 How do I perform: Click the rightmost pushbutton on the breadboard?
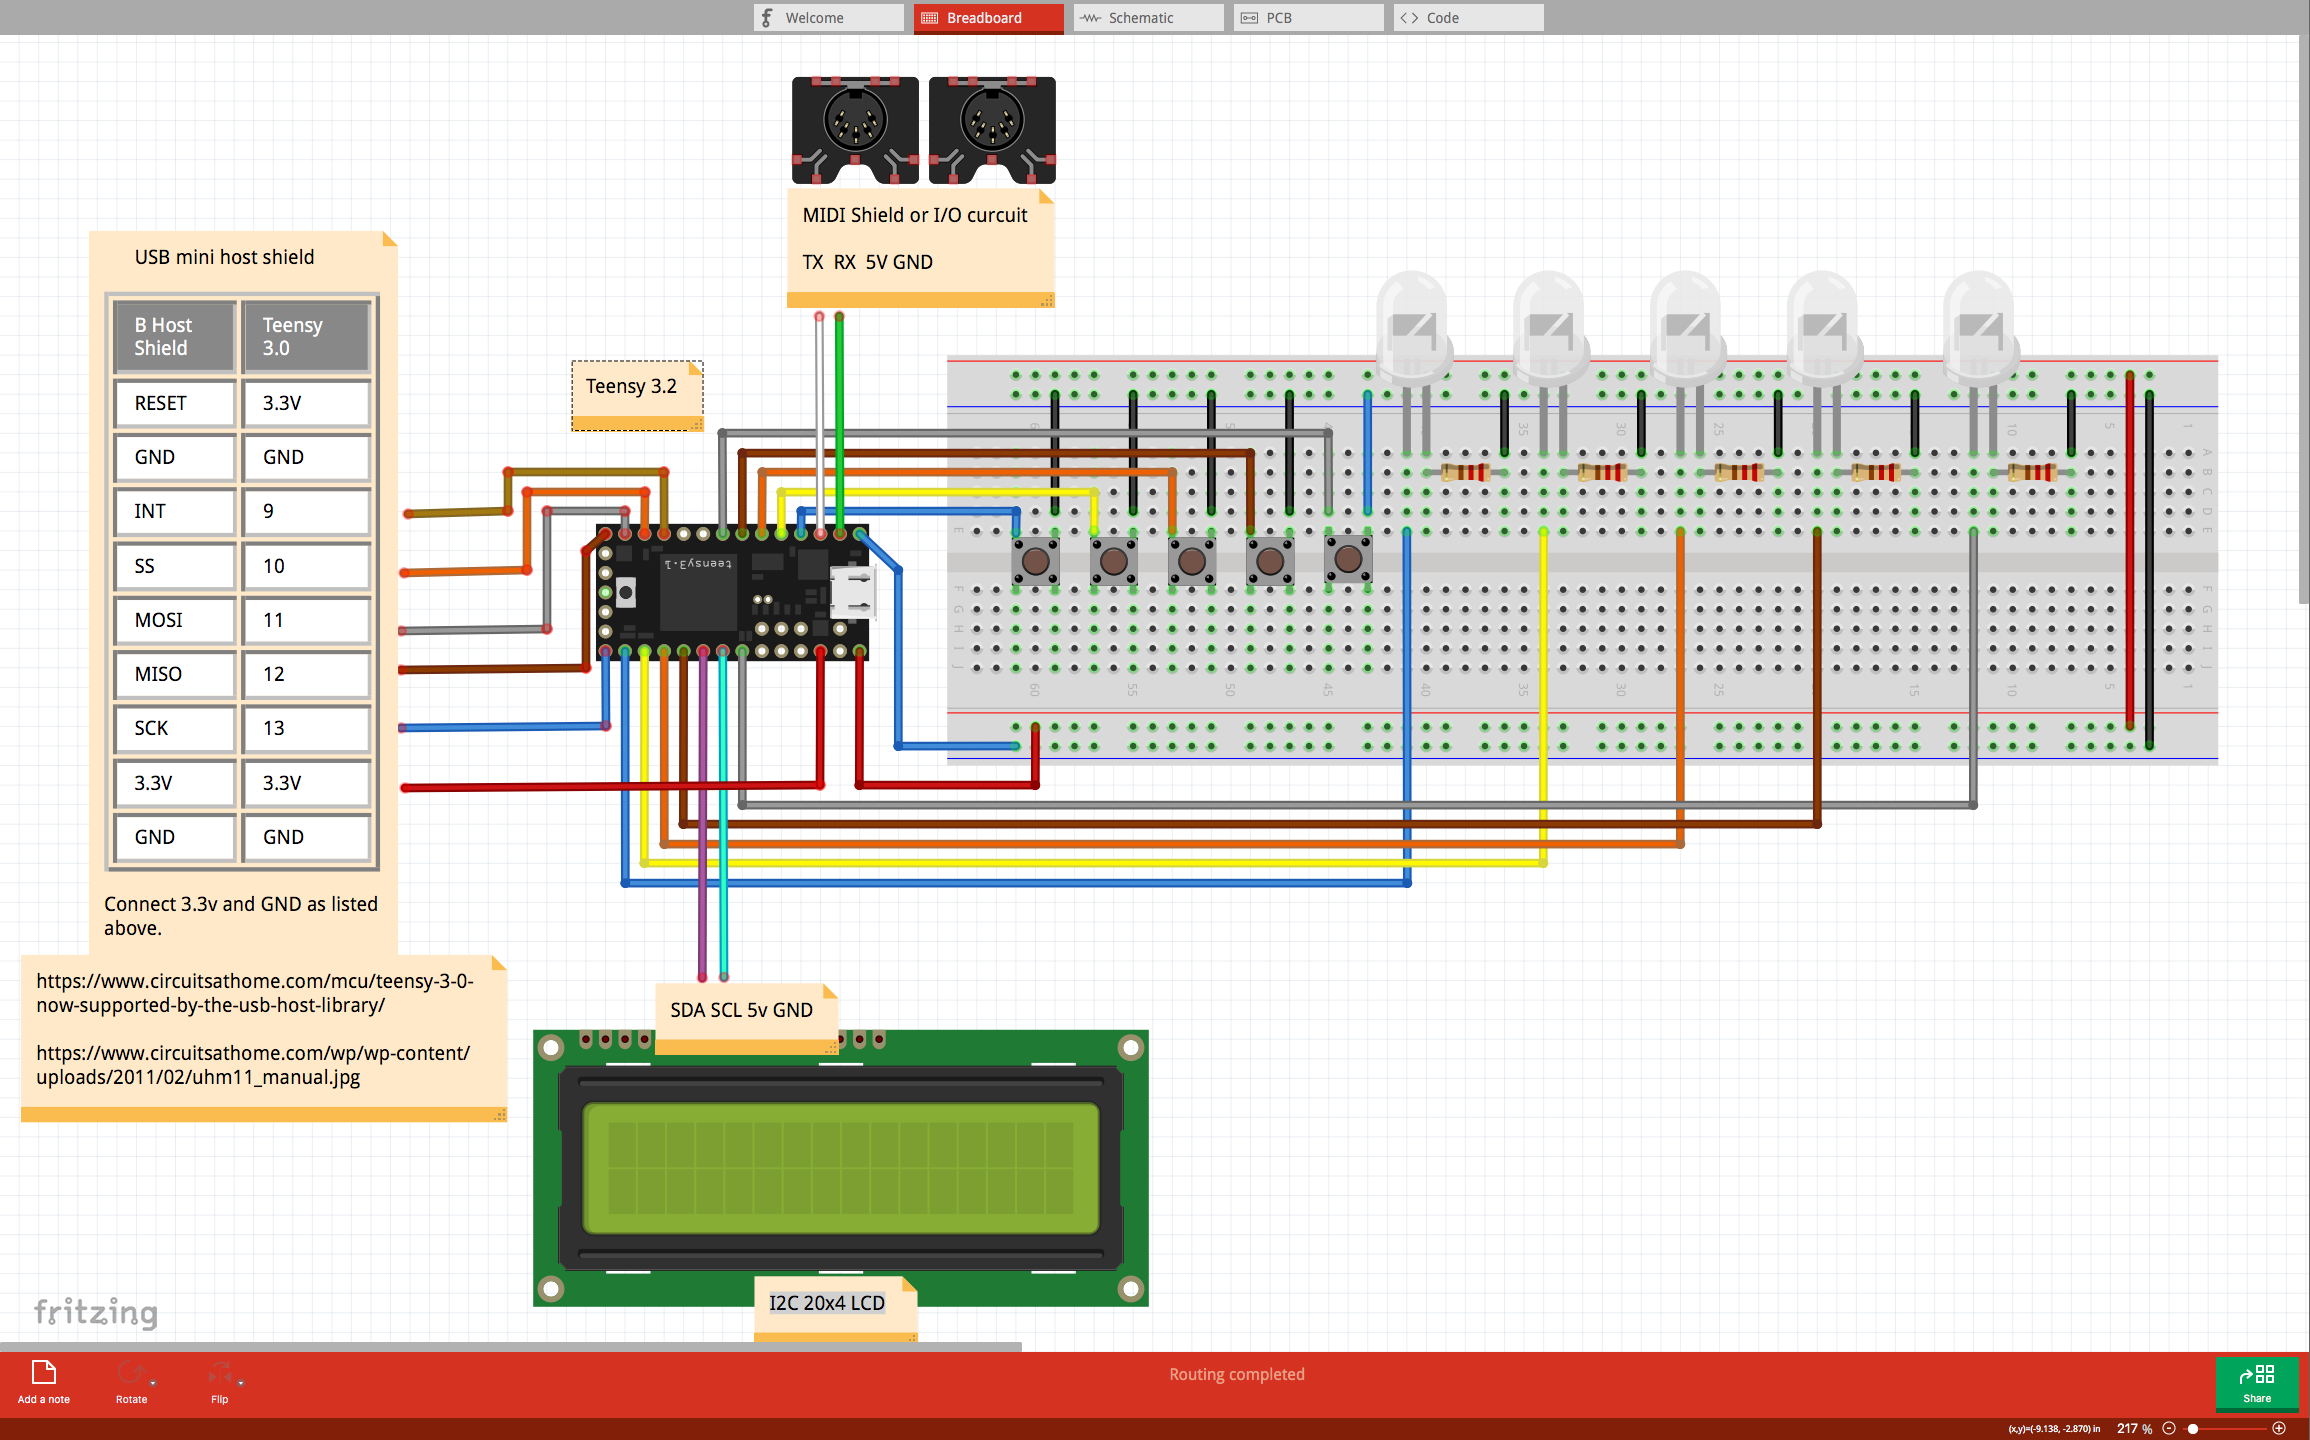point(1347,560)
